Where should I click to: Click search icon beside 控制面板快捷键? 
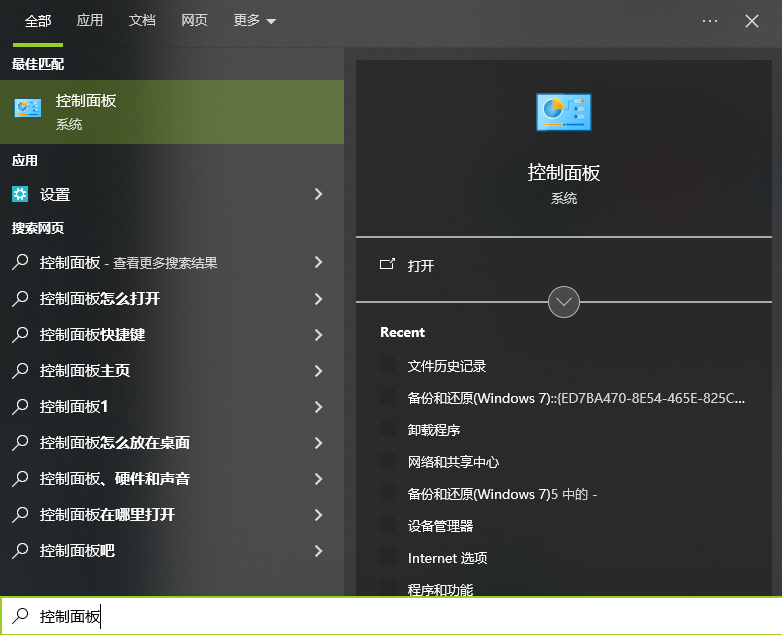click(x=20, y=334)
